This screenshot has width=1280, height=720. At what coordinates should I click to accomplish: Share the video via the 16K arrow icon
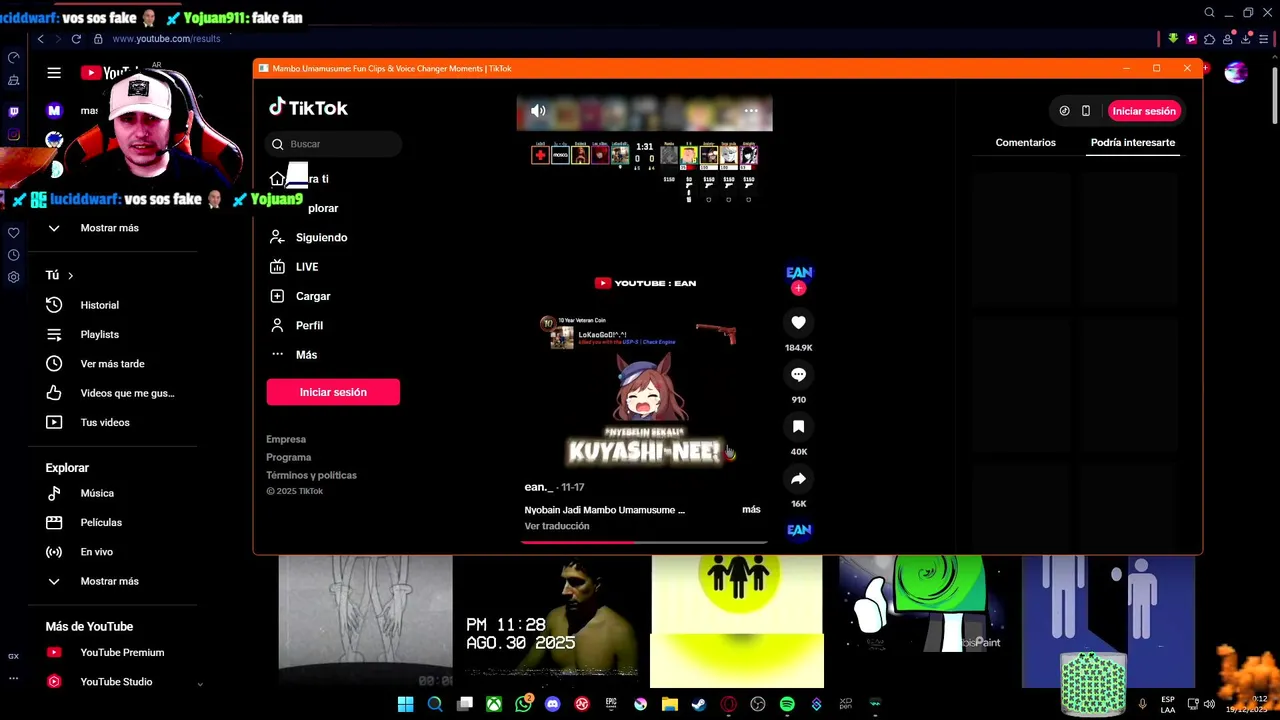tap(798, 478)
